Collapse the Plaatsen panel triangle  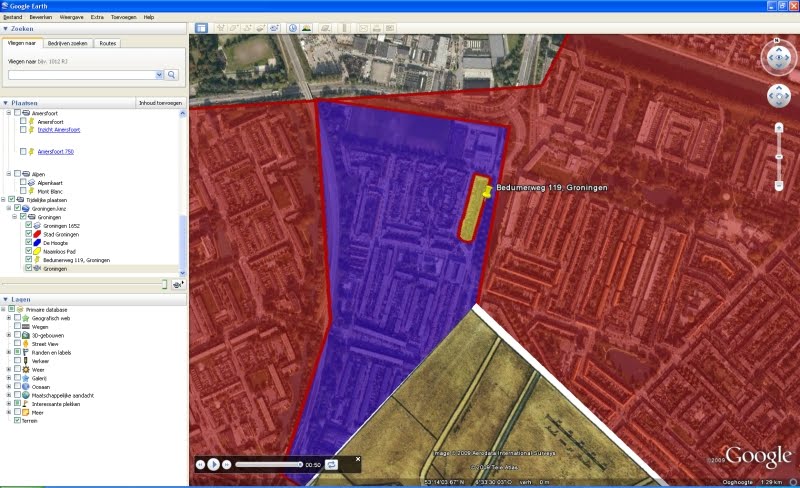[x=5, y=103]
